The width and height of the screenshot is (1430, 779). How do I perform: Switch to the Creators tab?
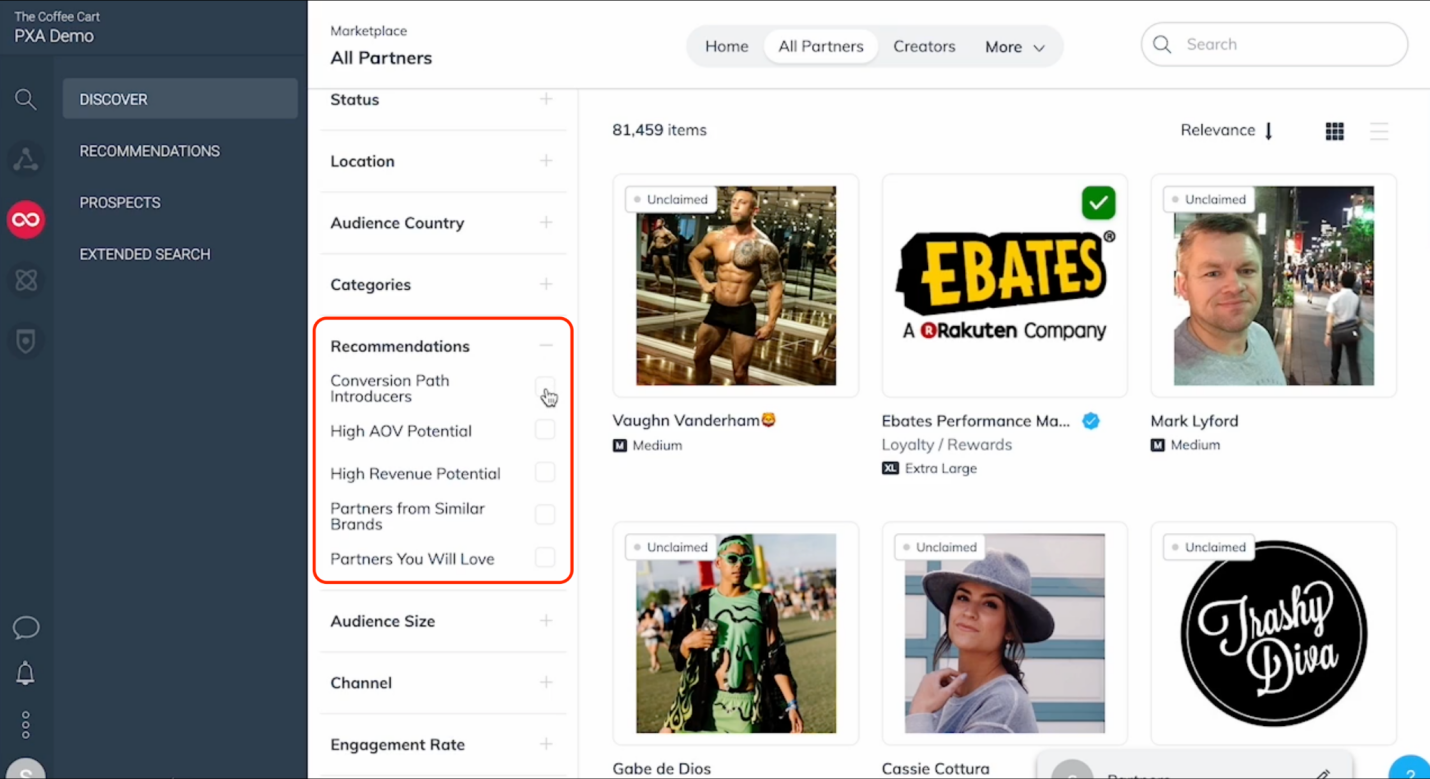click(x=924, y=47)
